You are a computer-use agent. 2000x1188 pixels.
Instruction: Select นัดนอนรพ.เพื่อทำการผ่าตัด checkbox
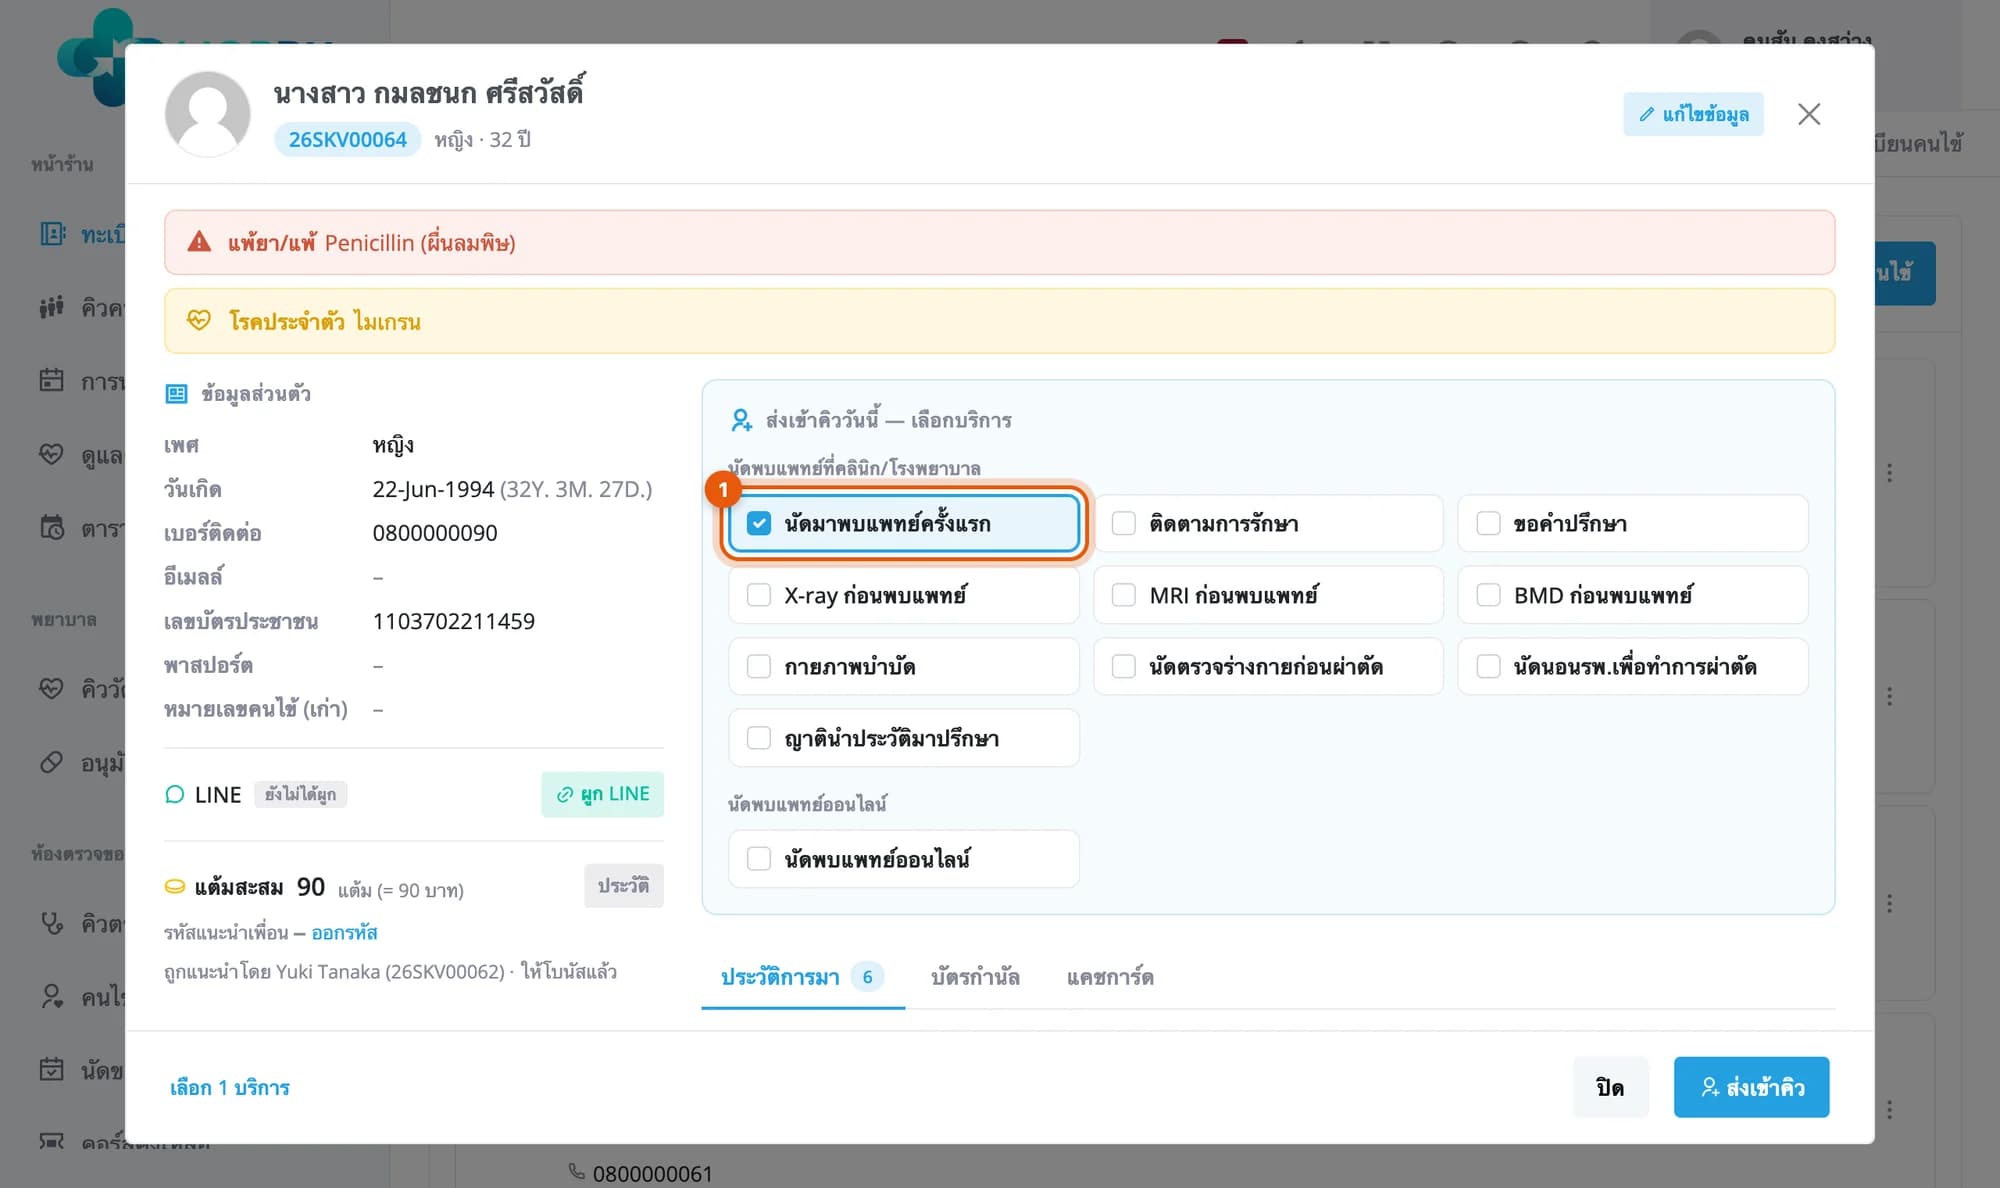(x=1488, y=666)
